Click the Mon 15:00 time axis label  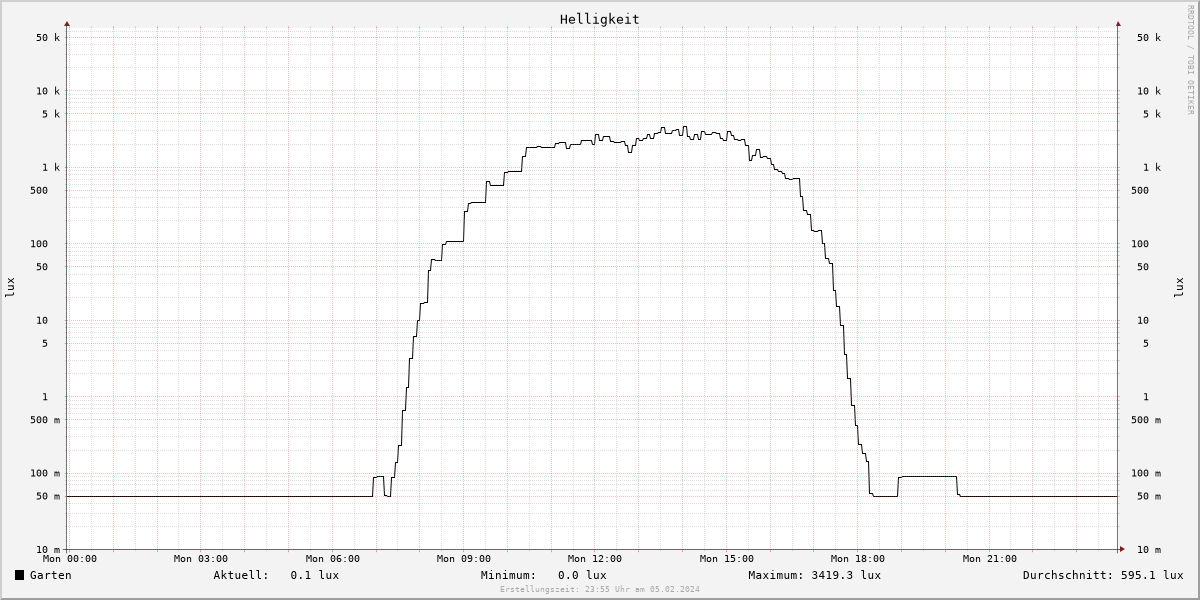point(727,559)
